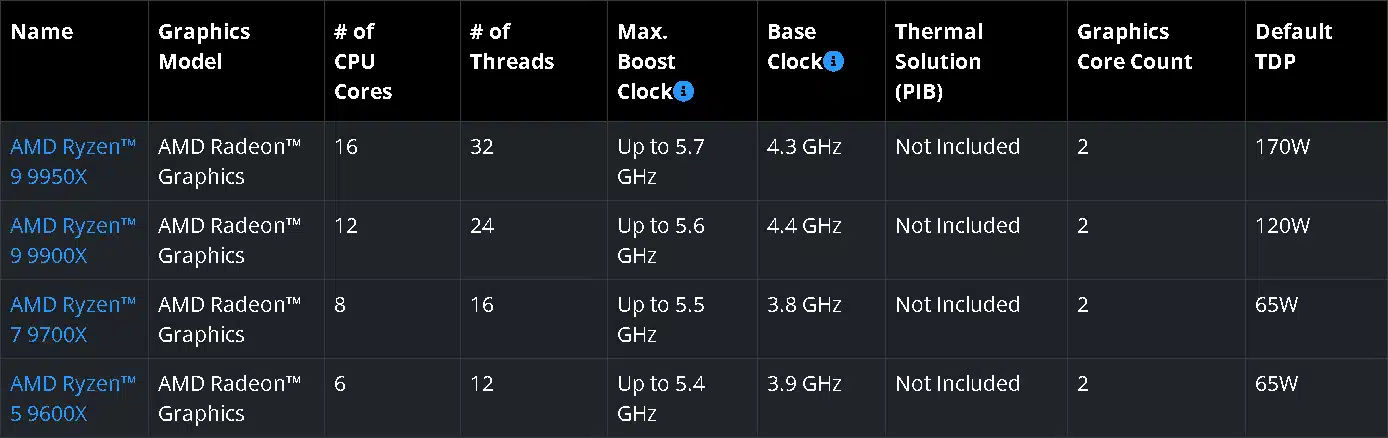Click the Graphics Core Count header
Viewport: 1388px width, 438px height.
click(x=1135, y=46)
